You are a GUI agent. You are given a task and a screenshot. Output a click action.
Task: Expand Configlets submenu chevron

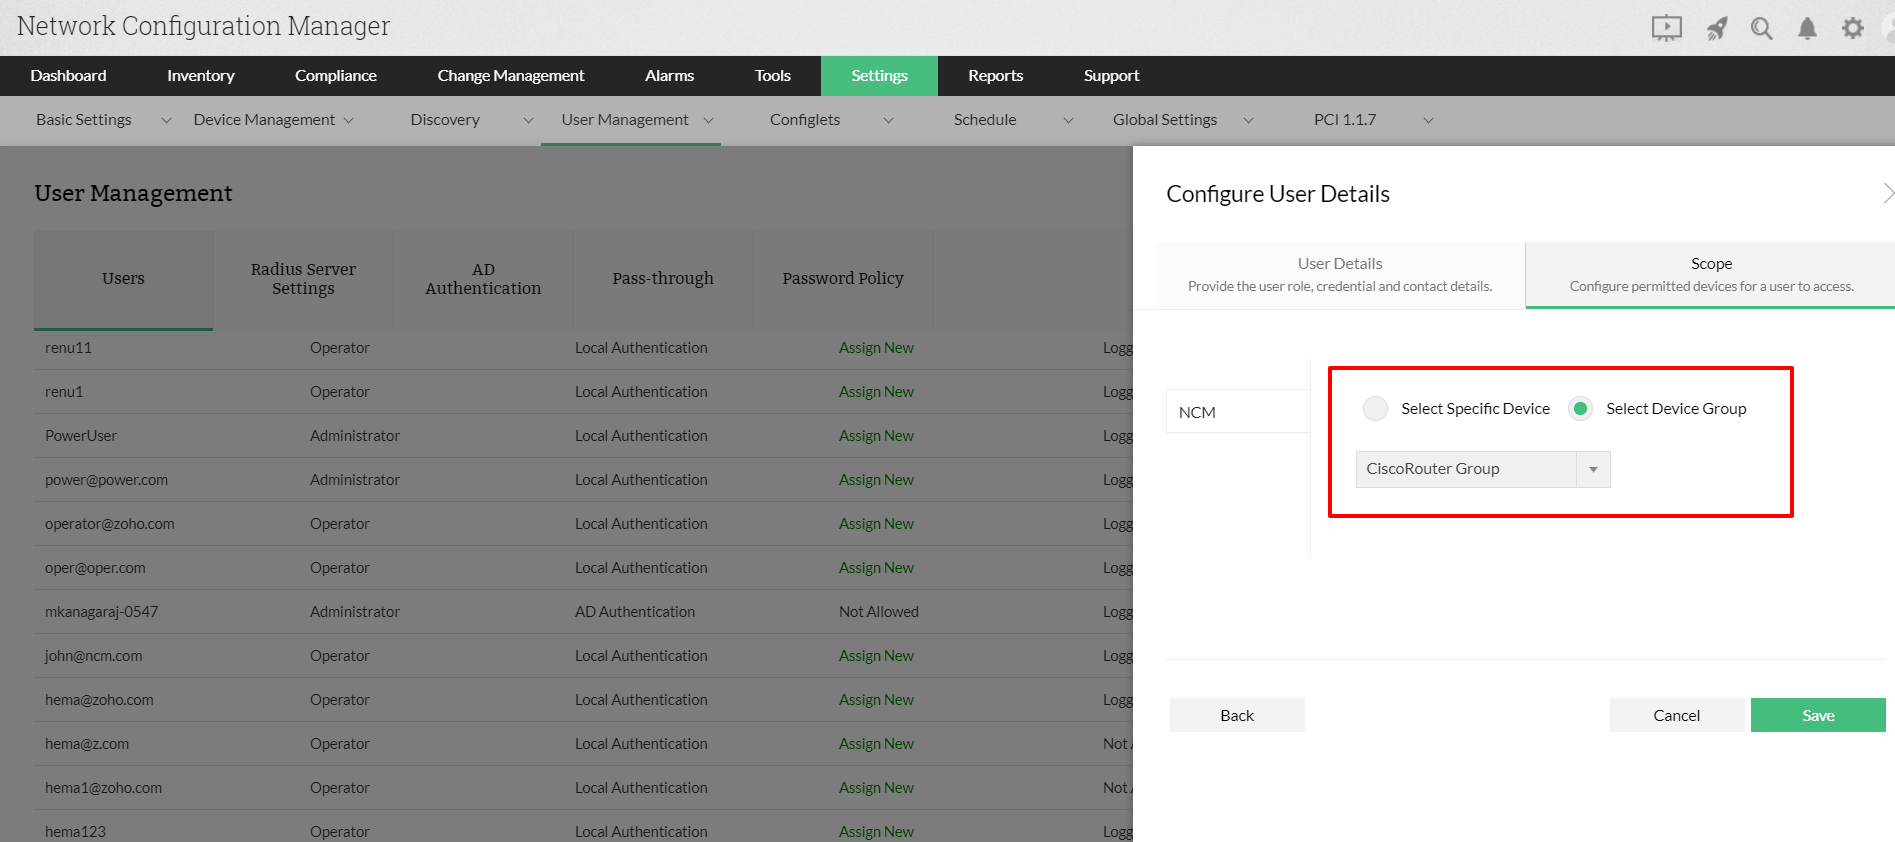888,120
